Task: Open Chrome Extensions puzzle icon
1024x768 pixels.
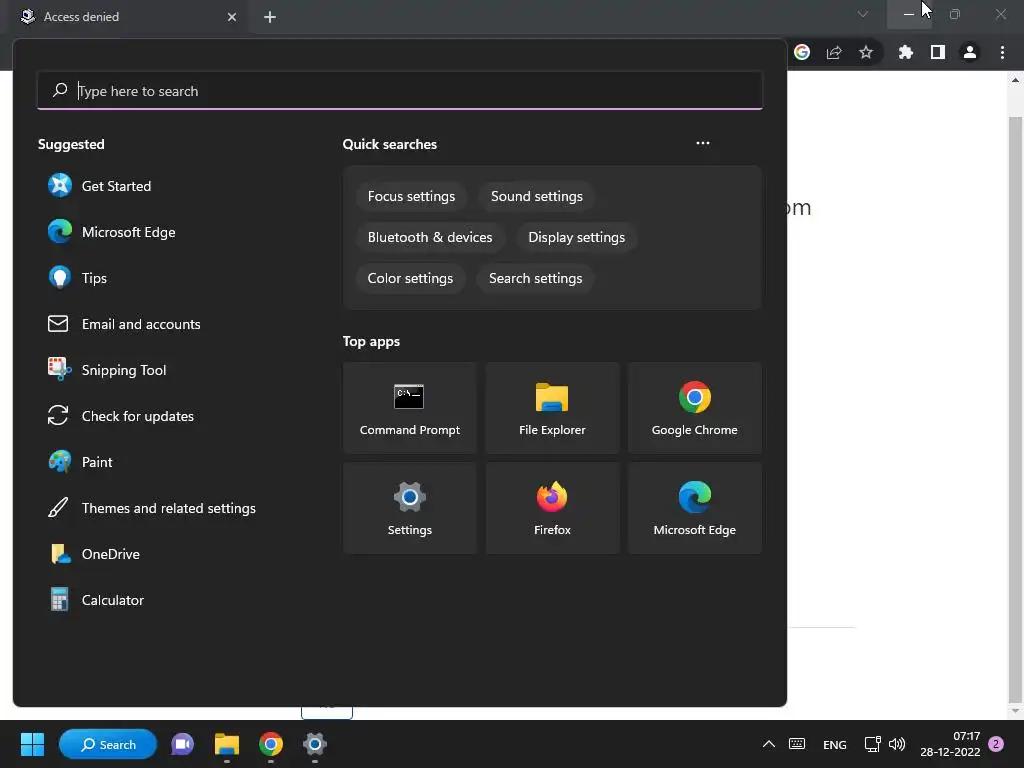Action: point(906,52)
